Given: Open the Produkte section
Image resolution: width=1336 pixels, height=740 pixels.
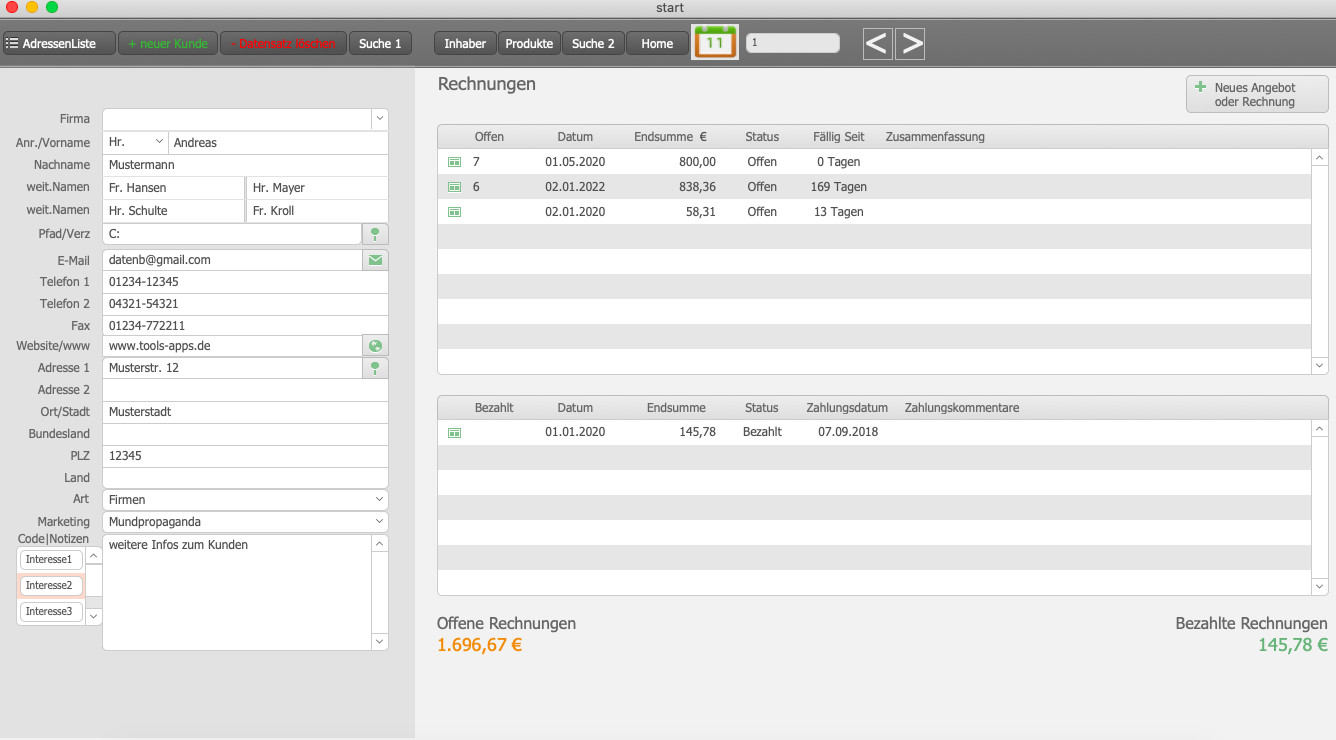Looking at the screenshot, I should (529, 44).
